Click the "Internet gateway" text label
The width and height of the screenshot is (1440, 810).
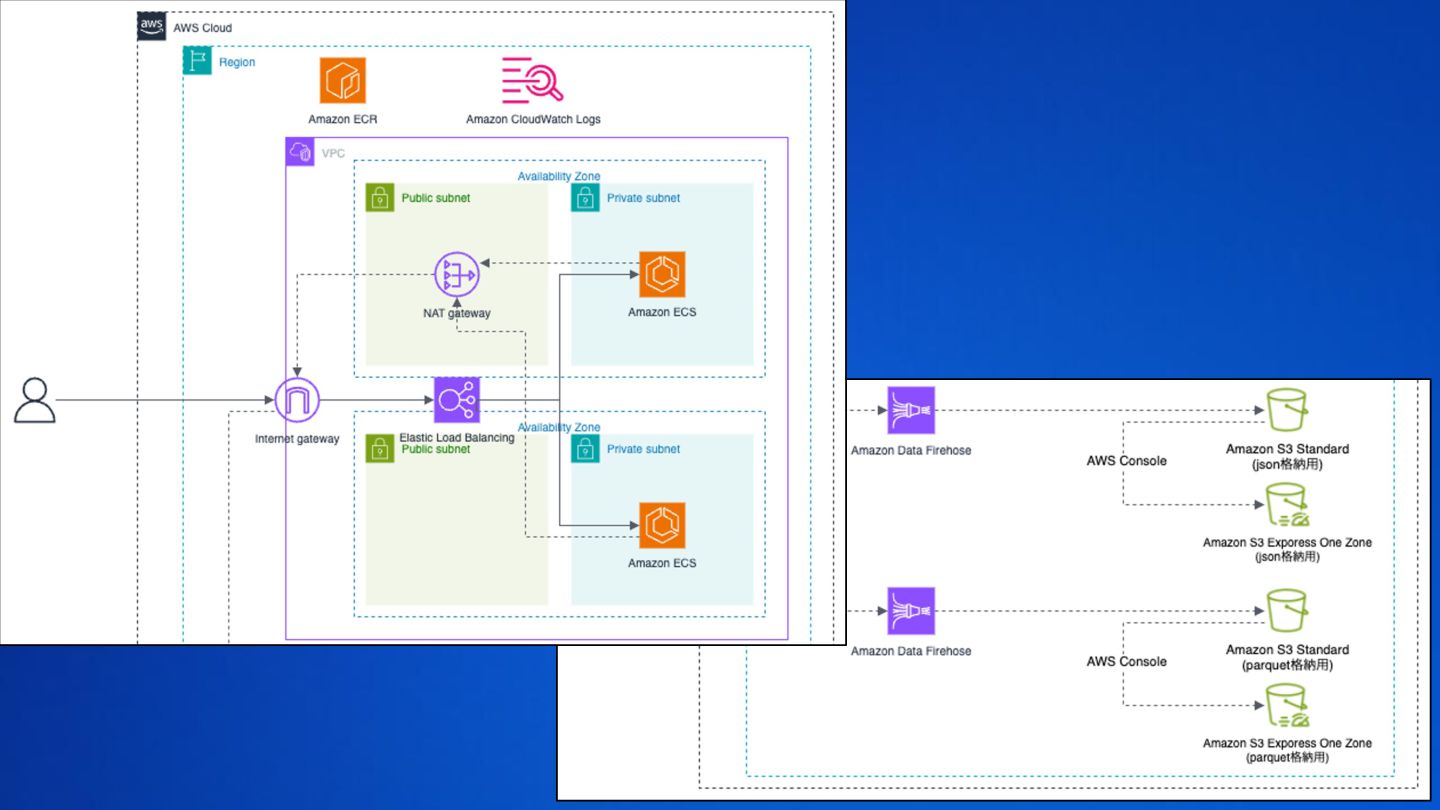click(x=297, y=439)
